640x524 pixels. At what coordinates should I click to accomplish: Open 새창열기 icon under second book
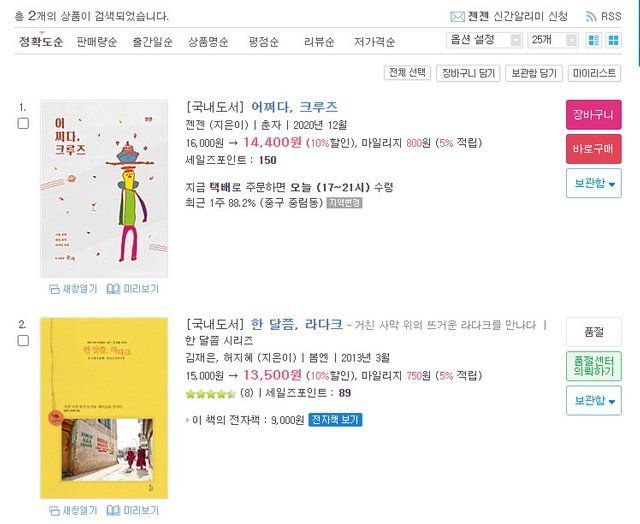click(x=54, y=511)
